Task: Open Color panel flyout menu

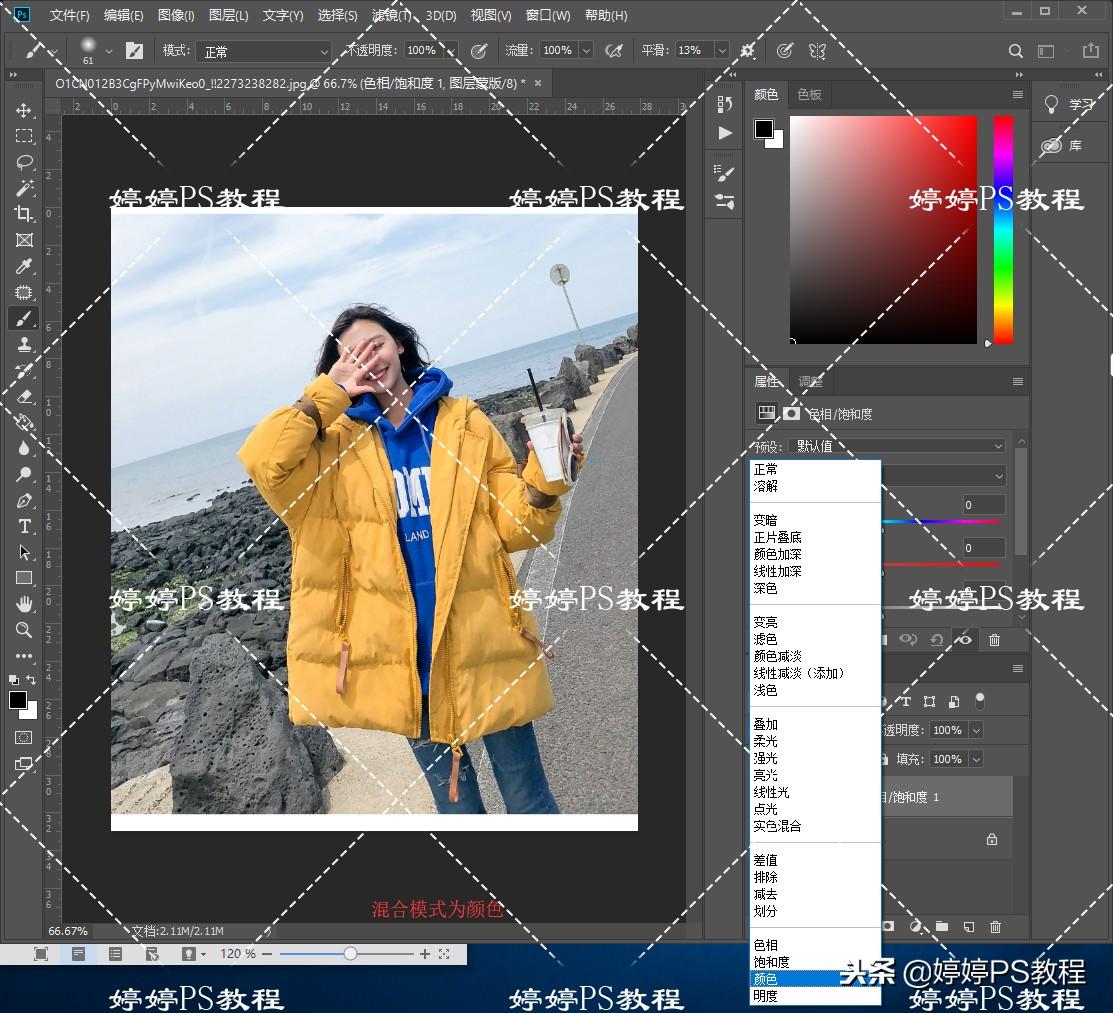Action: [x=1017, y=94]
